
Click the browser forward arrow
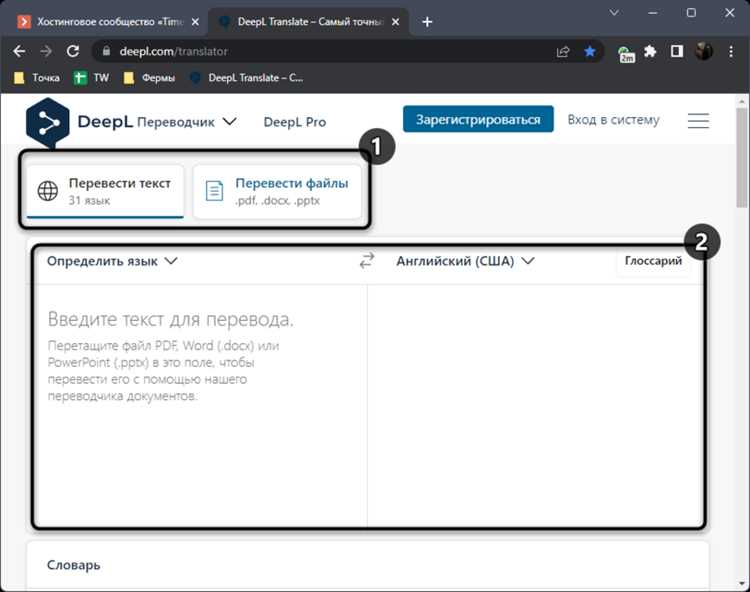point(46,51)
